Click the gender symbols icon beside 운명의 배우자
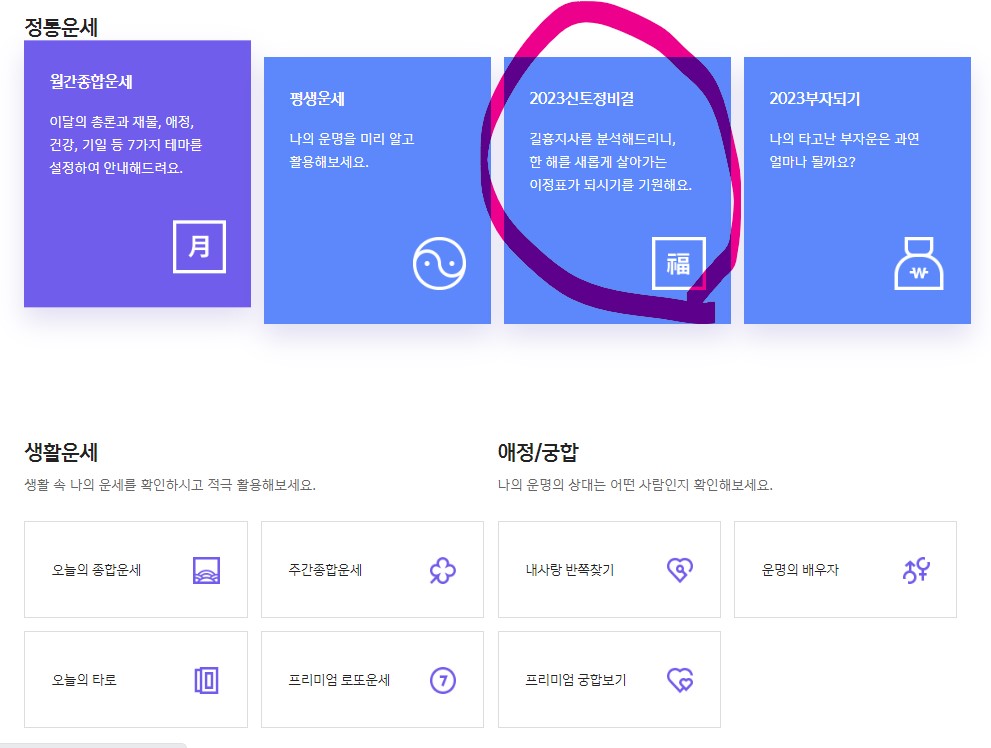This screenshot has height=748, width=991. (916, 570)
